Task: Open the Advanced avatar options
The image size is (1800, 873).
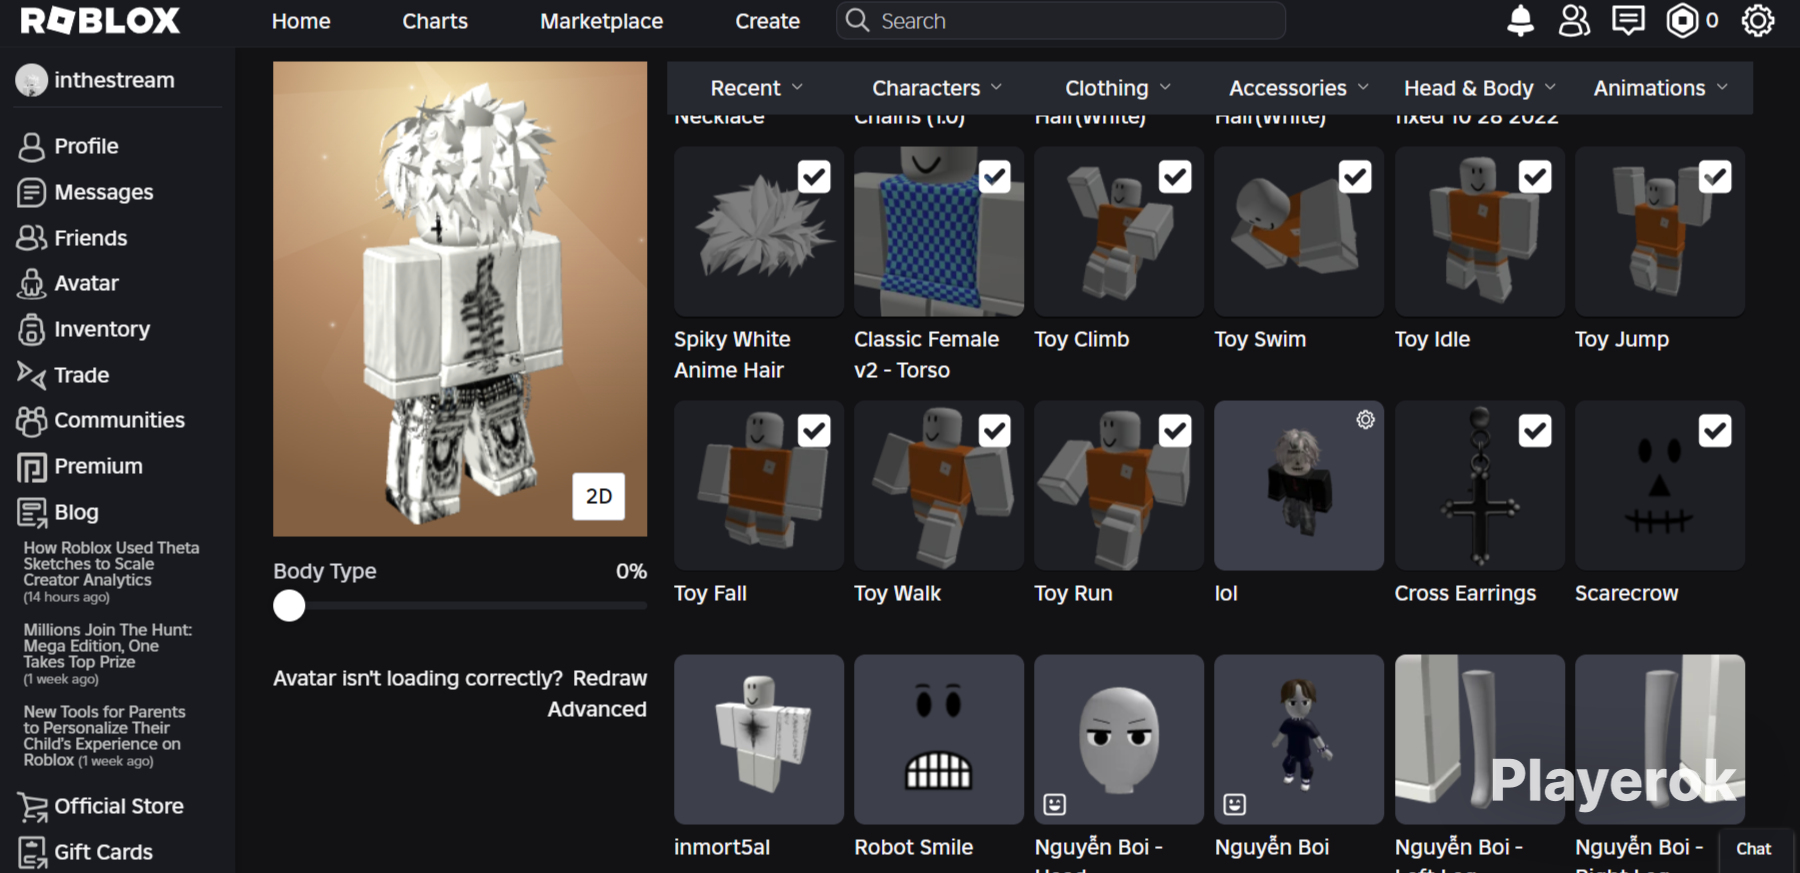Action: tap(597, 709)
